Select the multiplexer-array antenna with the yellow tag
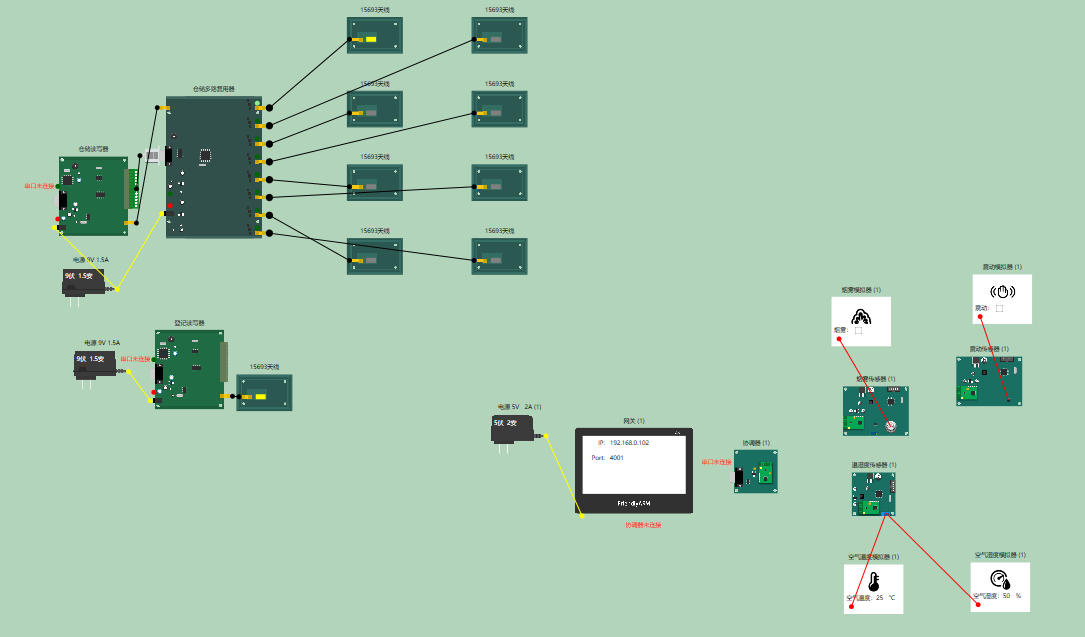This screenshot has width=1085, height=637. pyautogui.click(x=375, y=35)
